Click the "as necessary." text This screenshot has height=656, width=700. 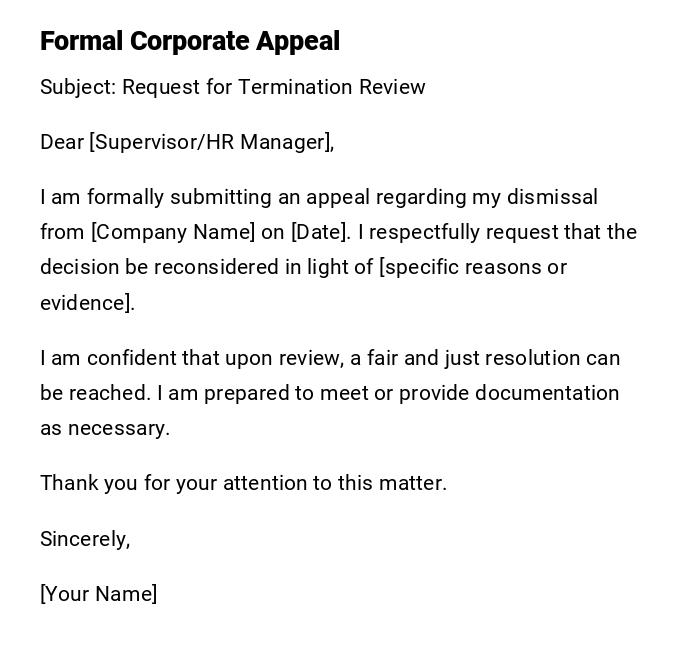pos(105,428)
